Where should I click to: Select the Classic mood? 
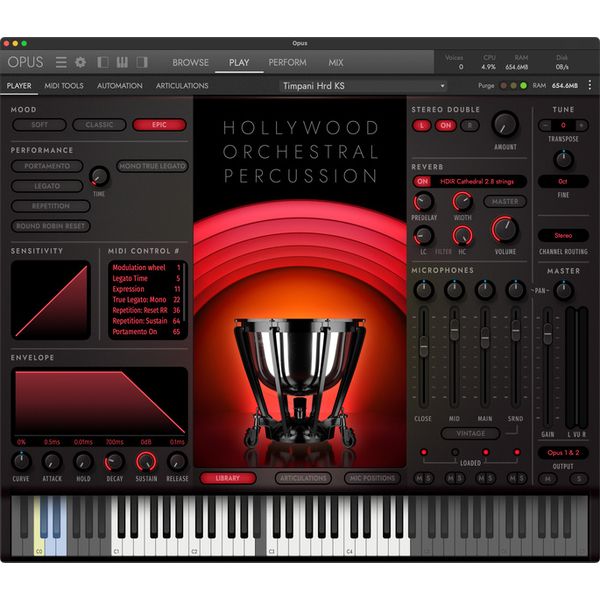coord(99,125)
